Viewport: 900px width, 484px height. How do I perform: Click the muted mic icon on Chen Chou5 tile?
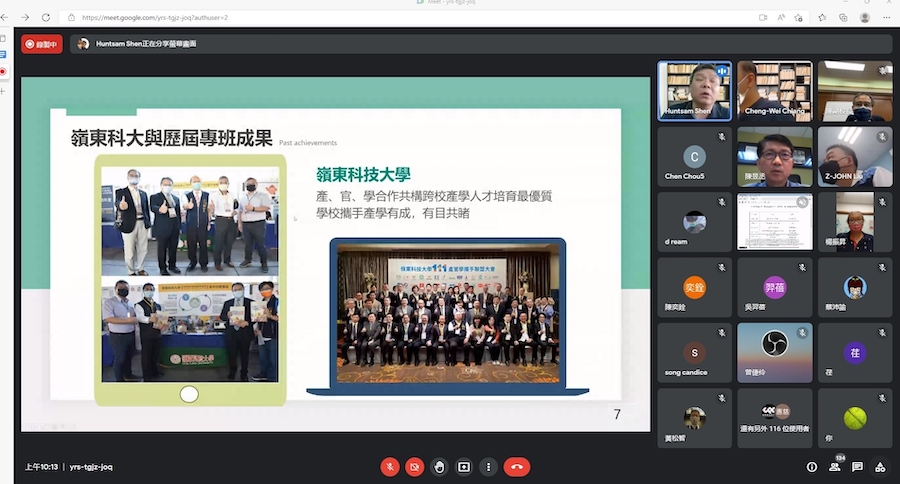tap(721, 137)
